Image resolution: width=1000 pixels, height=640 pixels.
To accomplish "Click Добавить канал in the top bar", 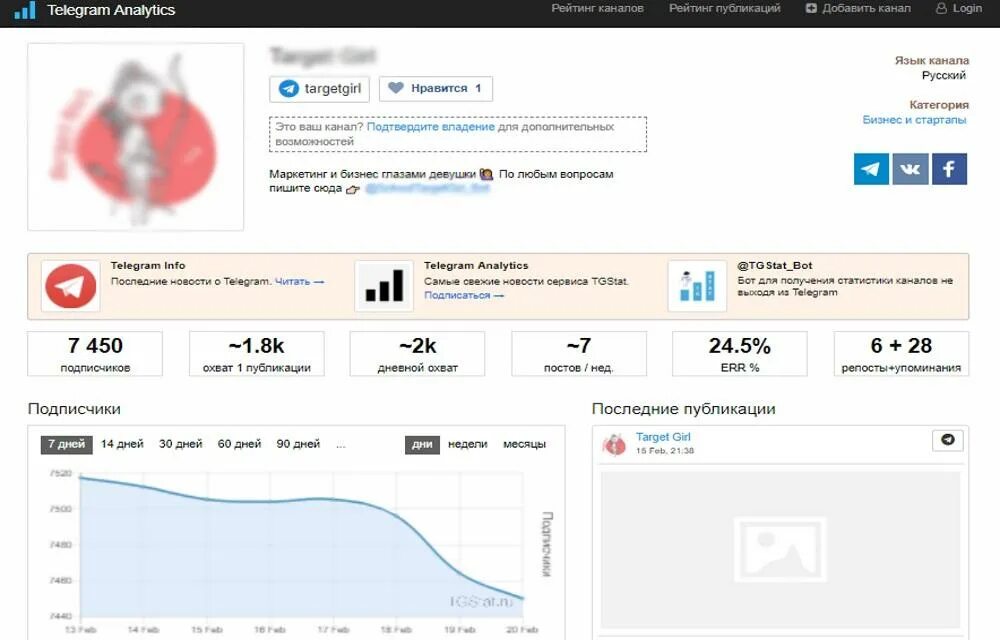I will tap(866, 8).
